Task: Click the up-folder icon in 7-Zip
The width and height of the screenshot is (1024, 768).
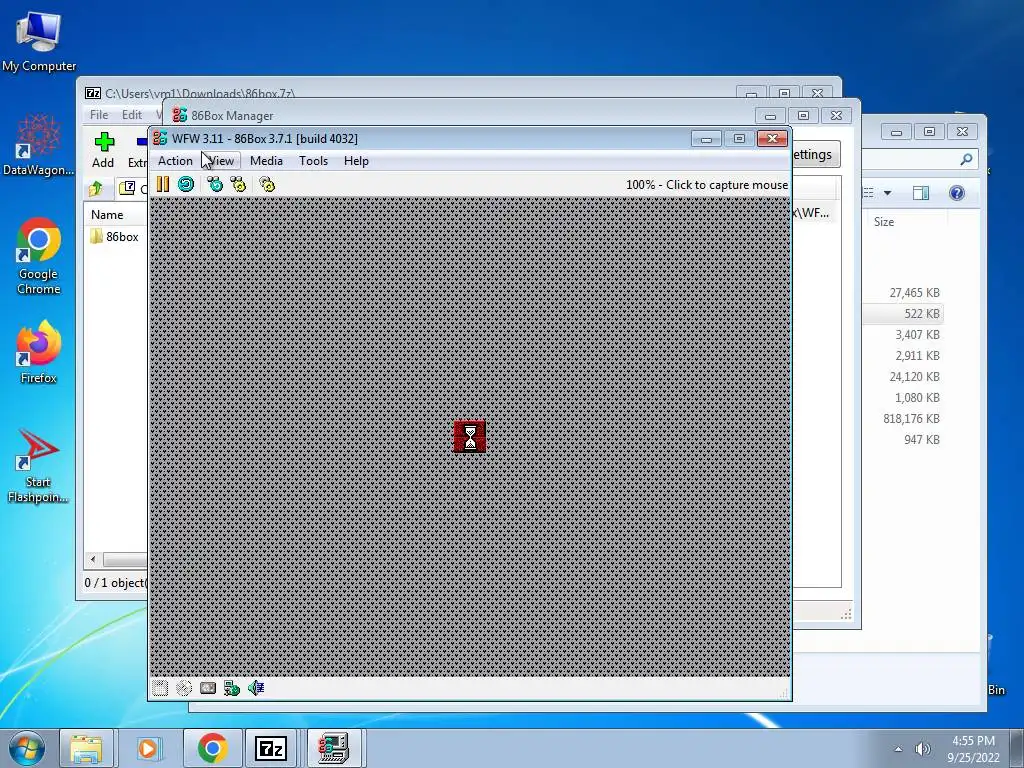Action: [x=96, y=189]
